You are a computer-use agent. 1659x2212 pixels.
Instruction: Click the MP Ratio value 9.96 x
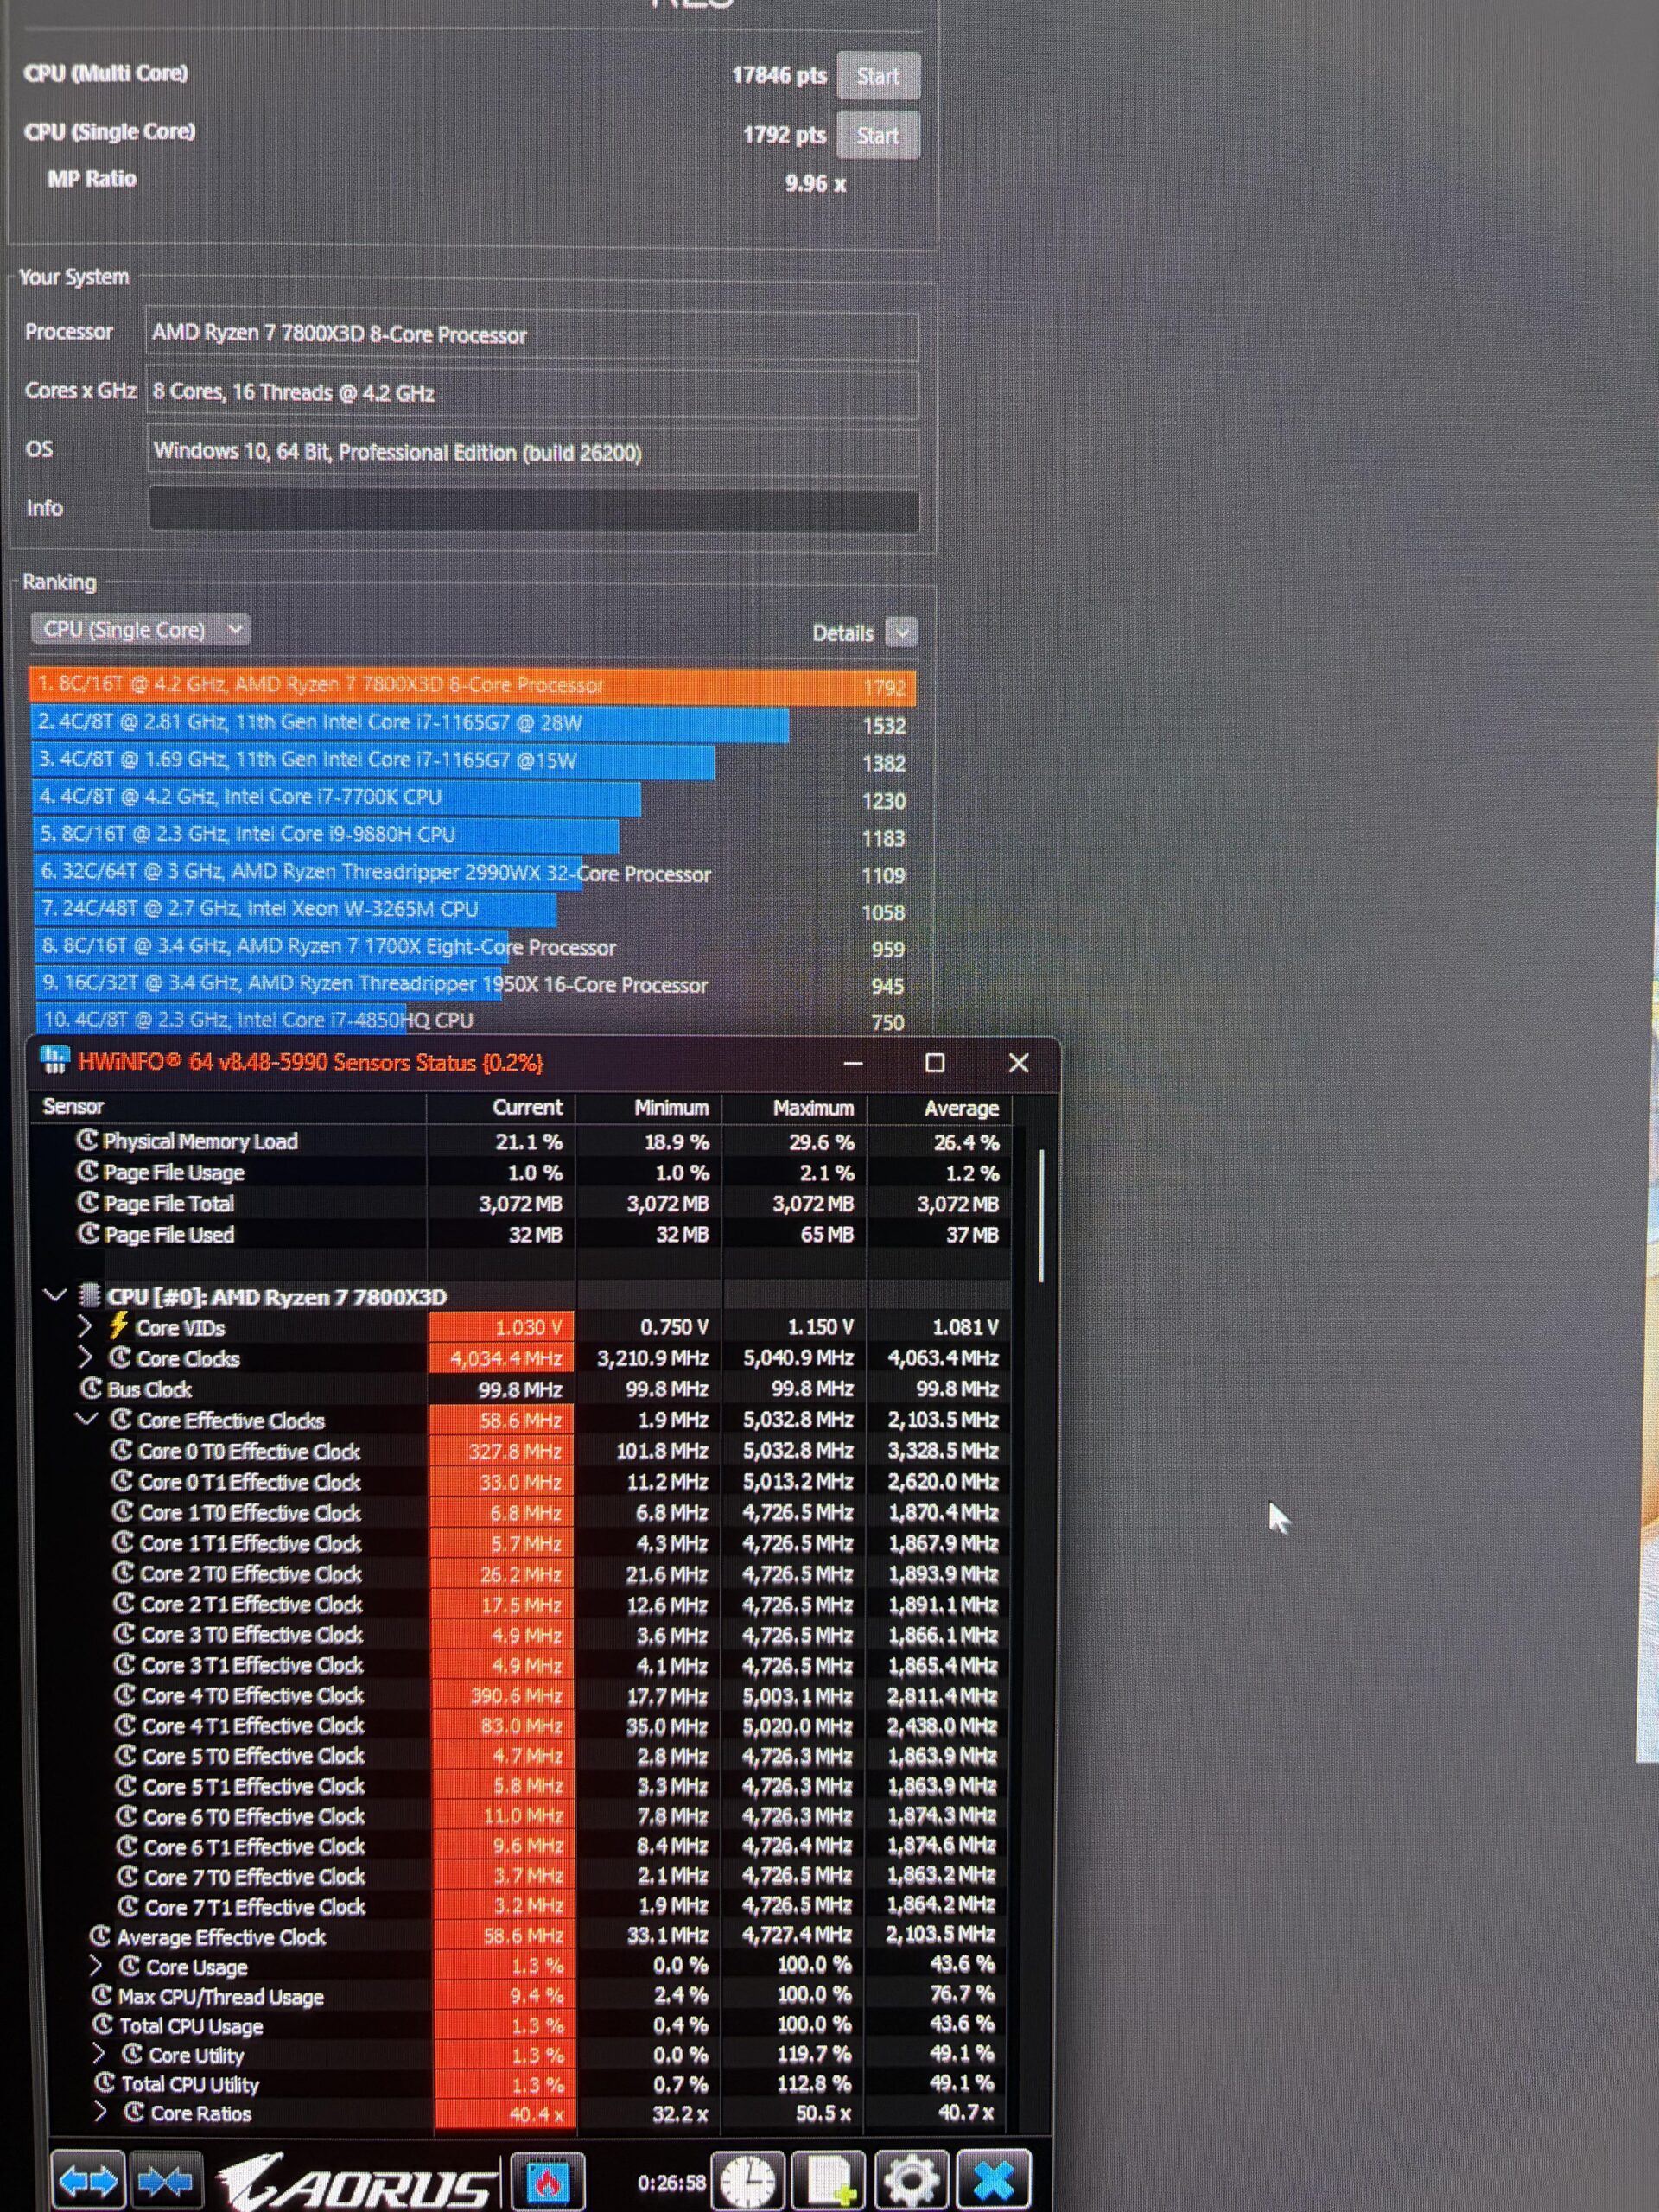tap(815, 184)
